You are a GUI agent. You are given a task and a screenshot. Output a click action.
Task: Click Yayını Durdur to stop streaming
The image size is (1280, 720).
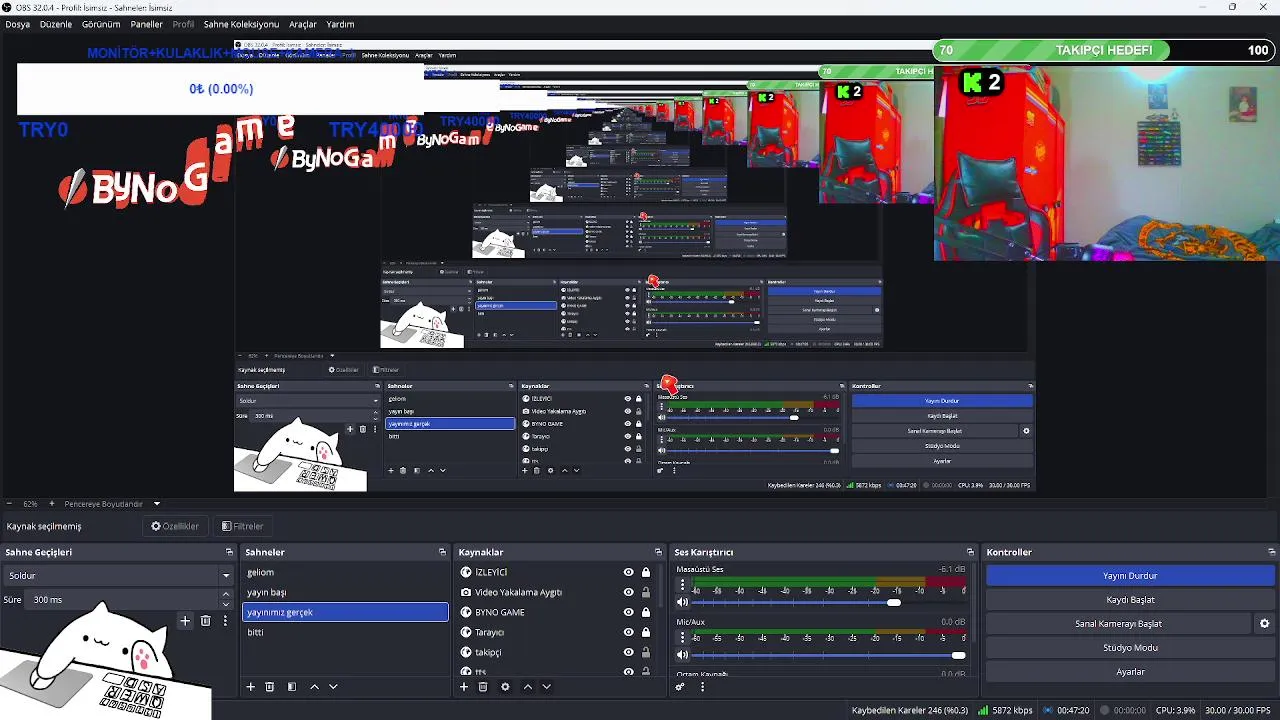coord(1130,576)
